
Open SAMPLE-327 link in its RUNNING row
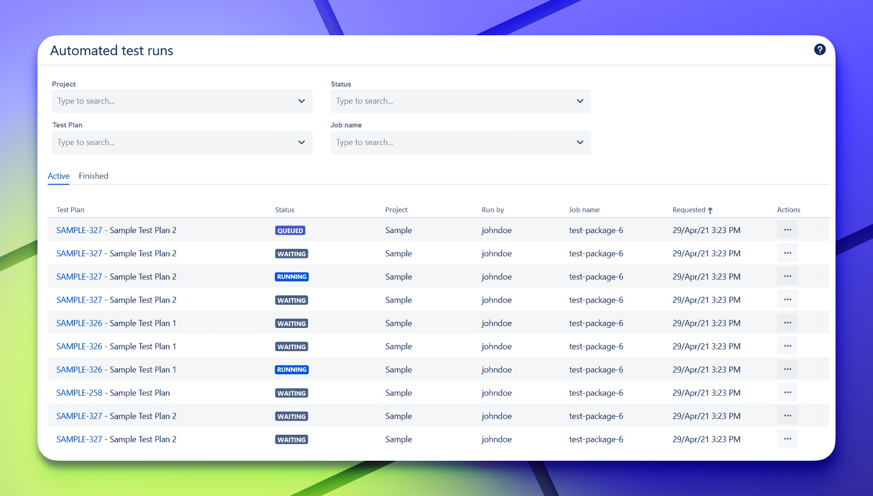[79, 277]
